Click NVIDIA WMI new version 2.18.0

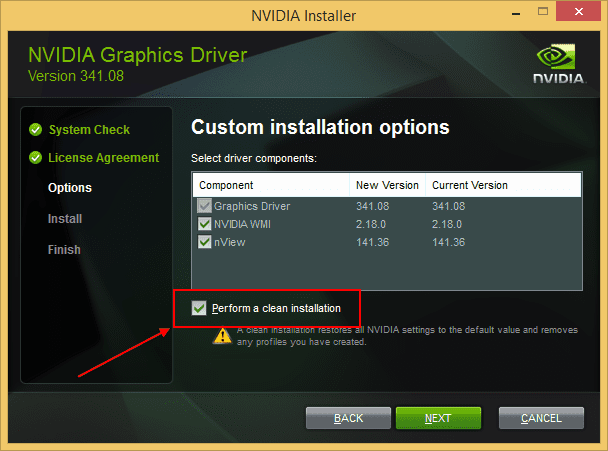371,224
